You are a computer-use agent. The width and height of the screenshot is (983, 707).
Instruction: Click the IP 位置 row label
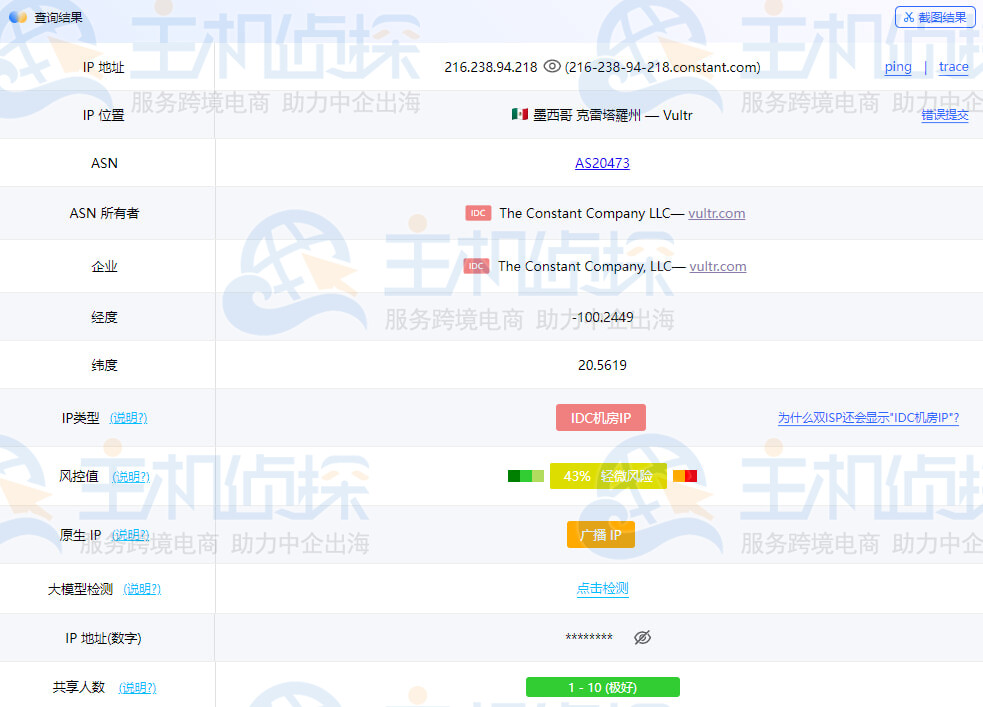(x=103, y=115)
